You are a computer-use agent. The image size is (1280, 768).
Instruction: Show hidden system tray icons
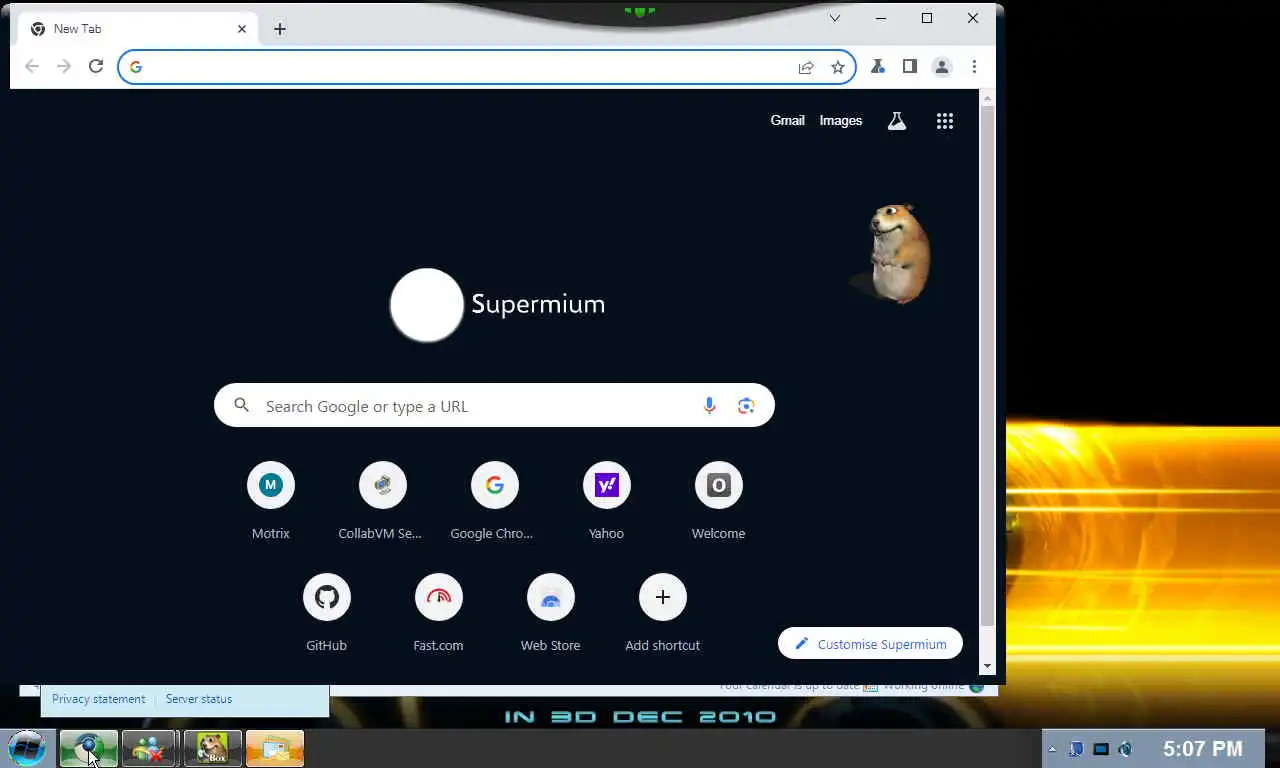(1052, 749)
